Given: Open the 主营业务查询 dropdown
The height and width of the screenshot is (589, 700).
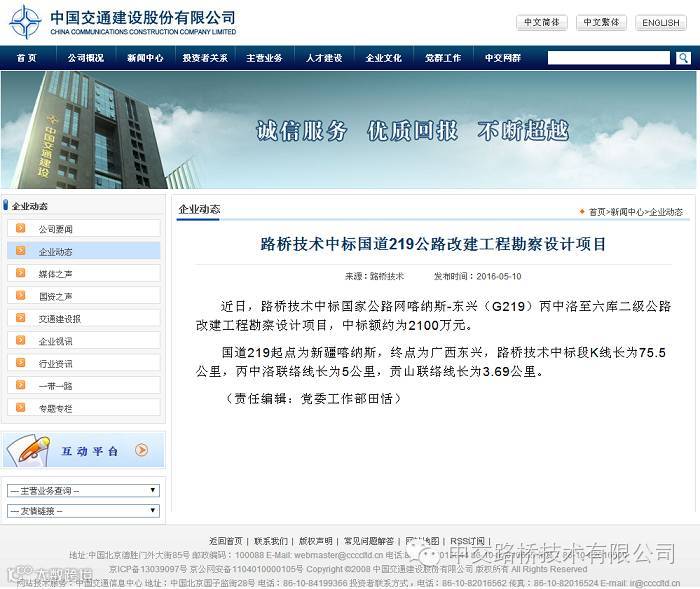Looking at the screenshot, I should [x=83, y=491].
